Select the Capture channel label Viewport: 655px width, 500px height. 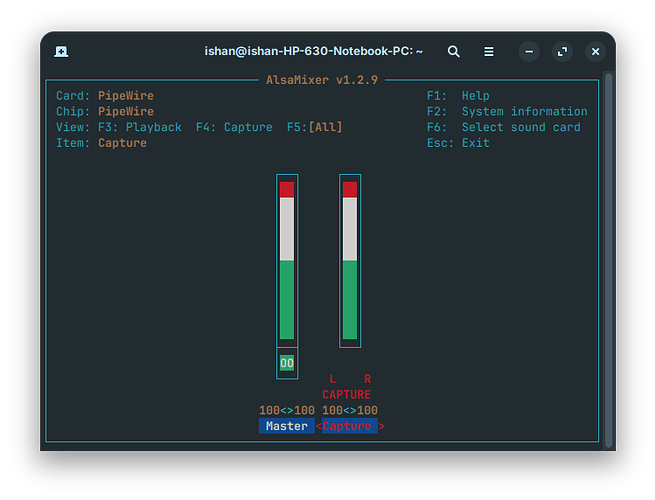point(350,426)
